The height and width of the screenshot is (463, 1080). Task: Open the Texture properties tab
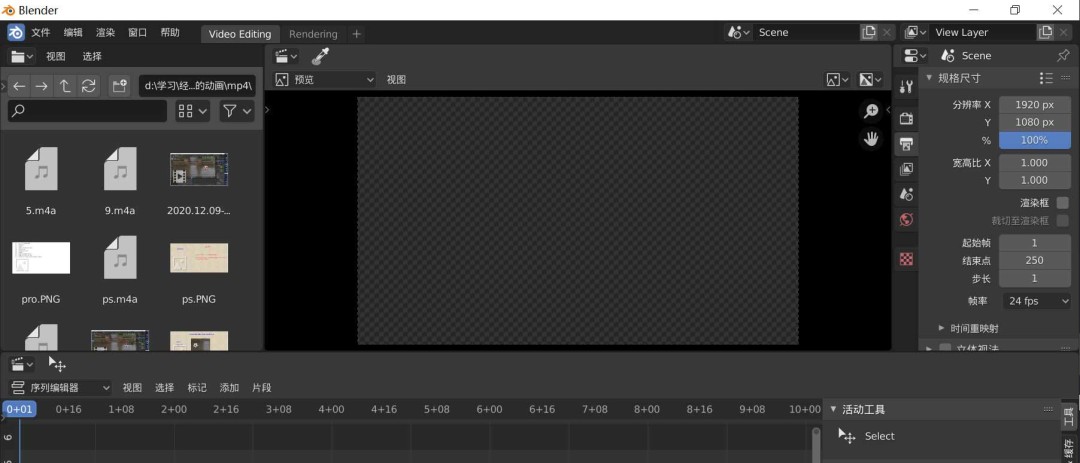(x=906, y=259)
